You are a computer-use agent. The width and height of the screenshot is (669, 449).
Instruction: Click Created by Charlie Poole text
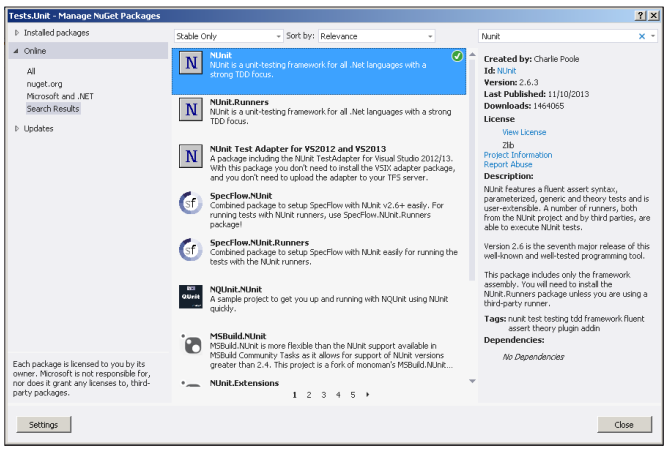point(532,59)
